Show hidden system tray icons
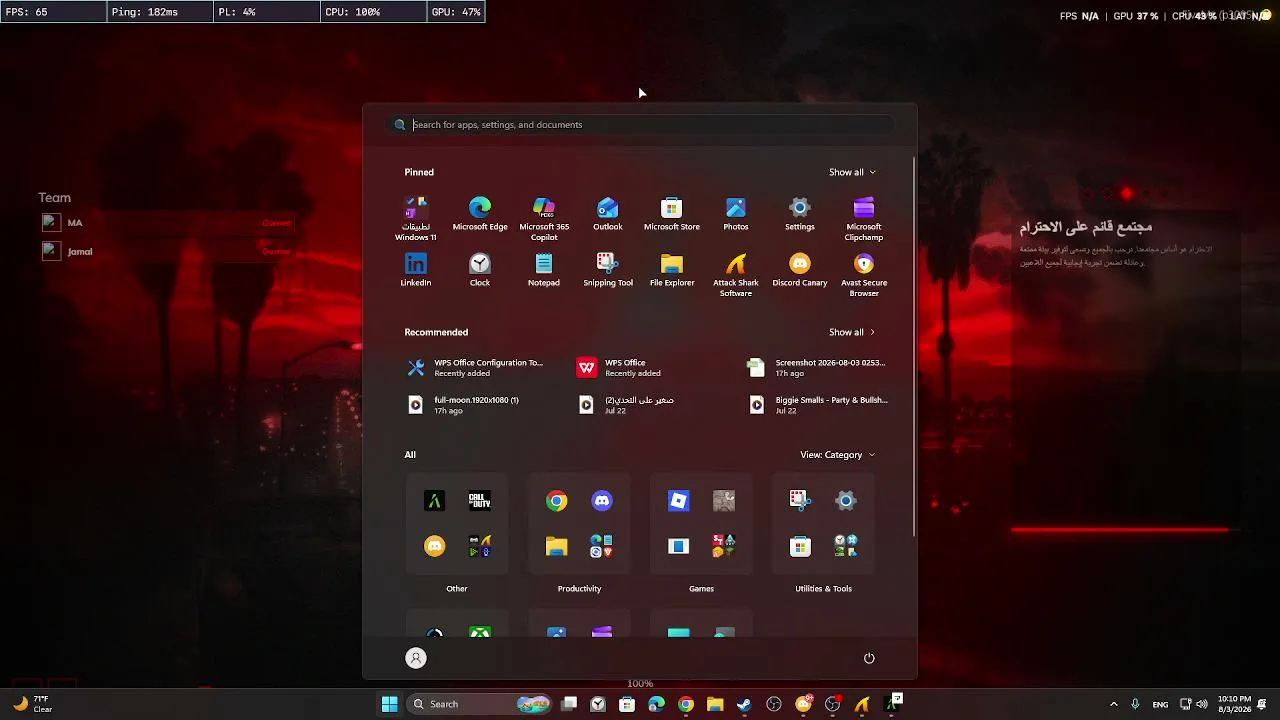1280x720 pixels. tap(1114, 704)
